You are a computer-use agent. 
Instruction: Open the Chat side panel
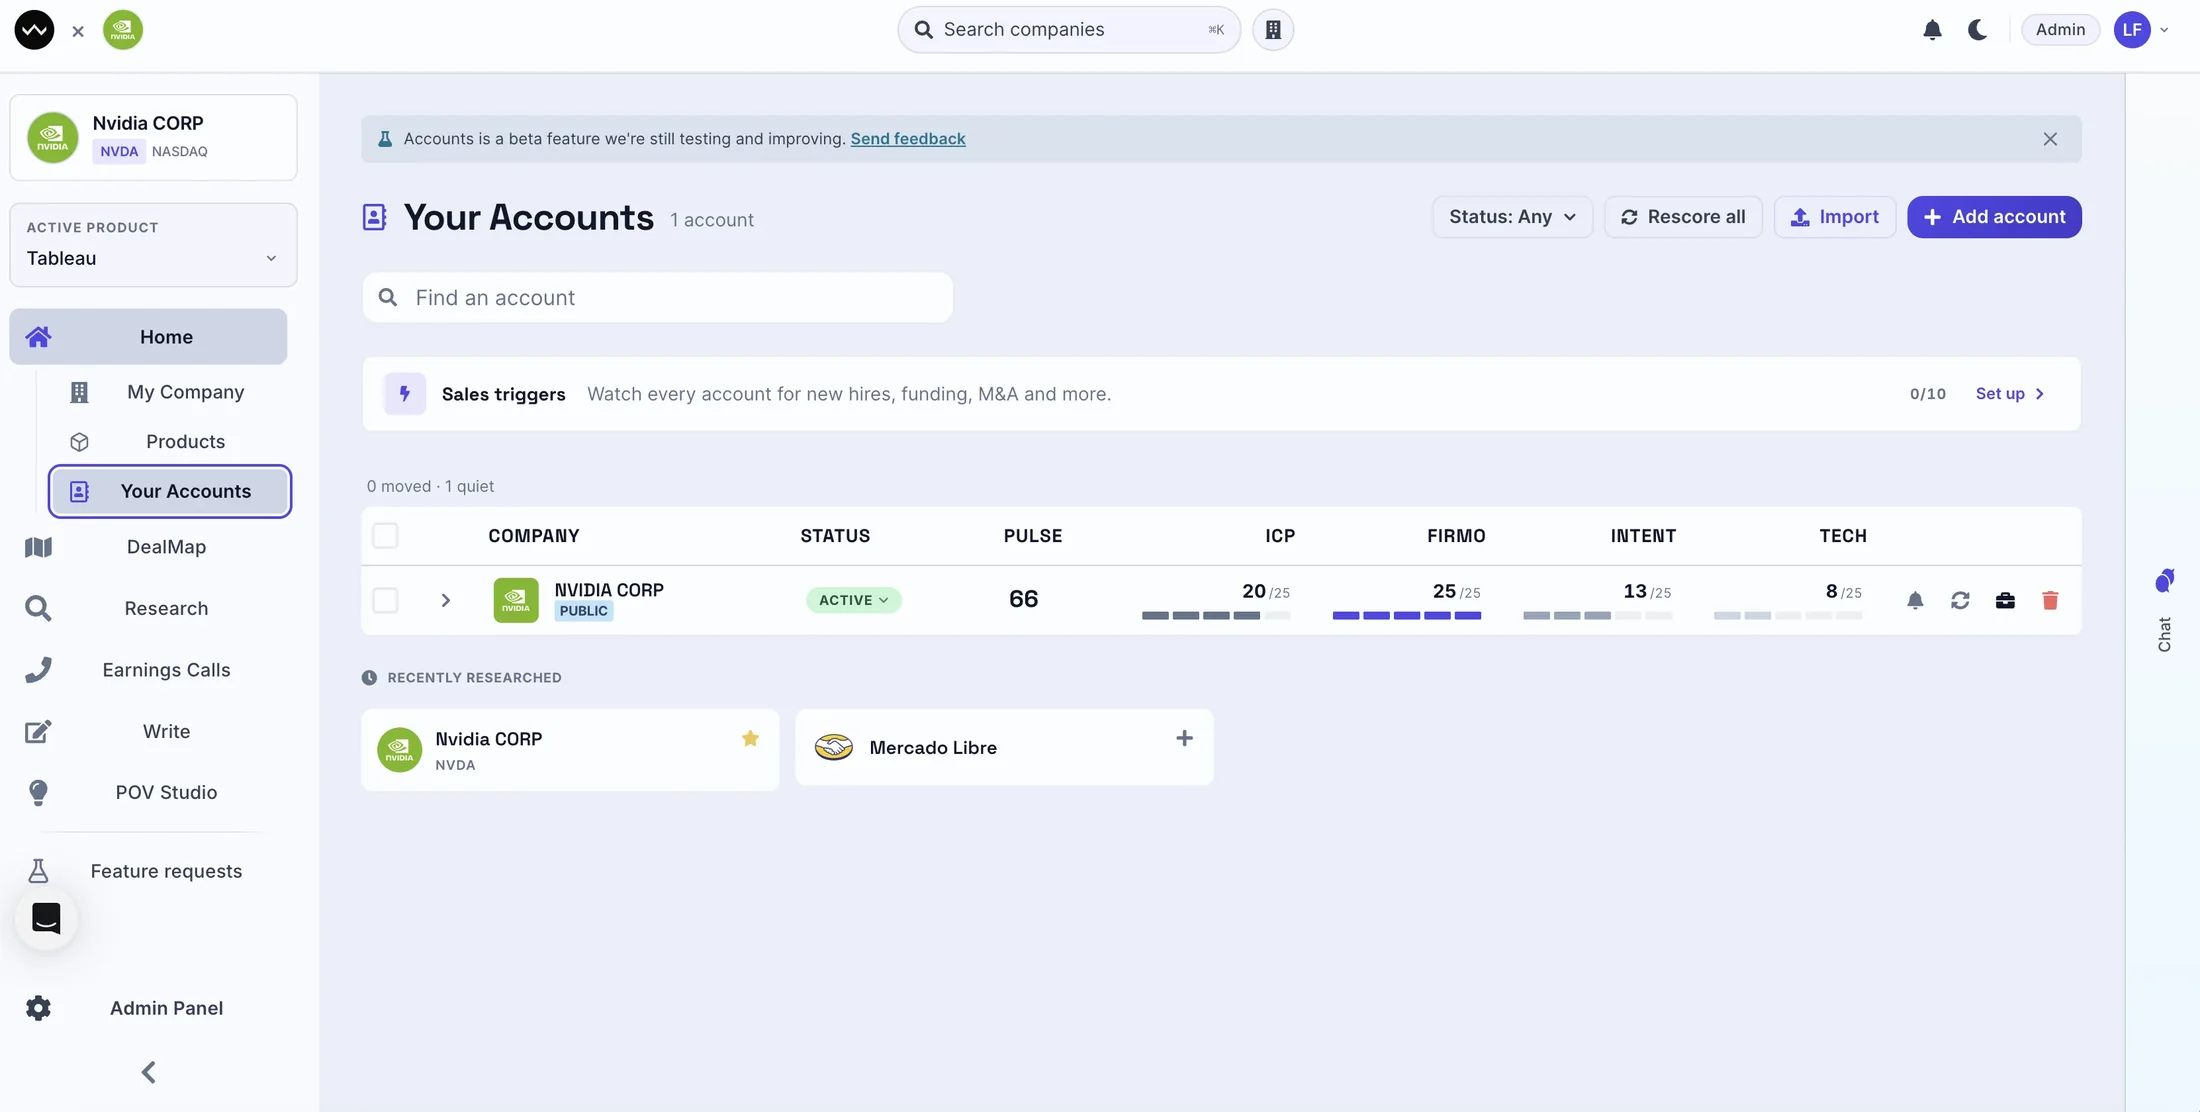2164,610
